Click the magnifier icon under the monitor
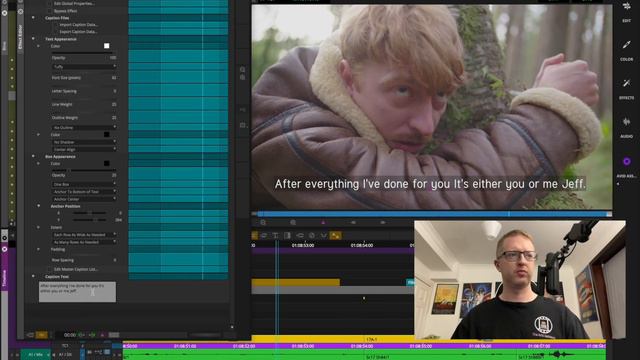The height and width of the screenshot is (360, 640). (x=293, y=222)
